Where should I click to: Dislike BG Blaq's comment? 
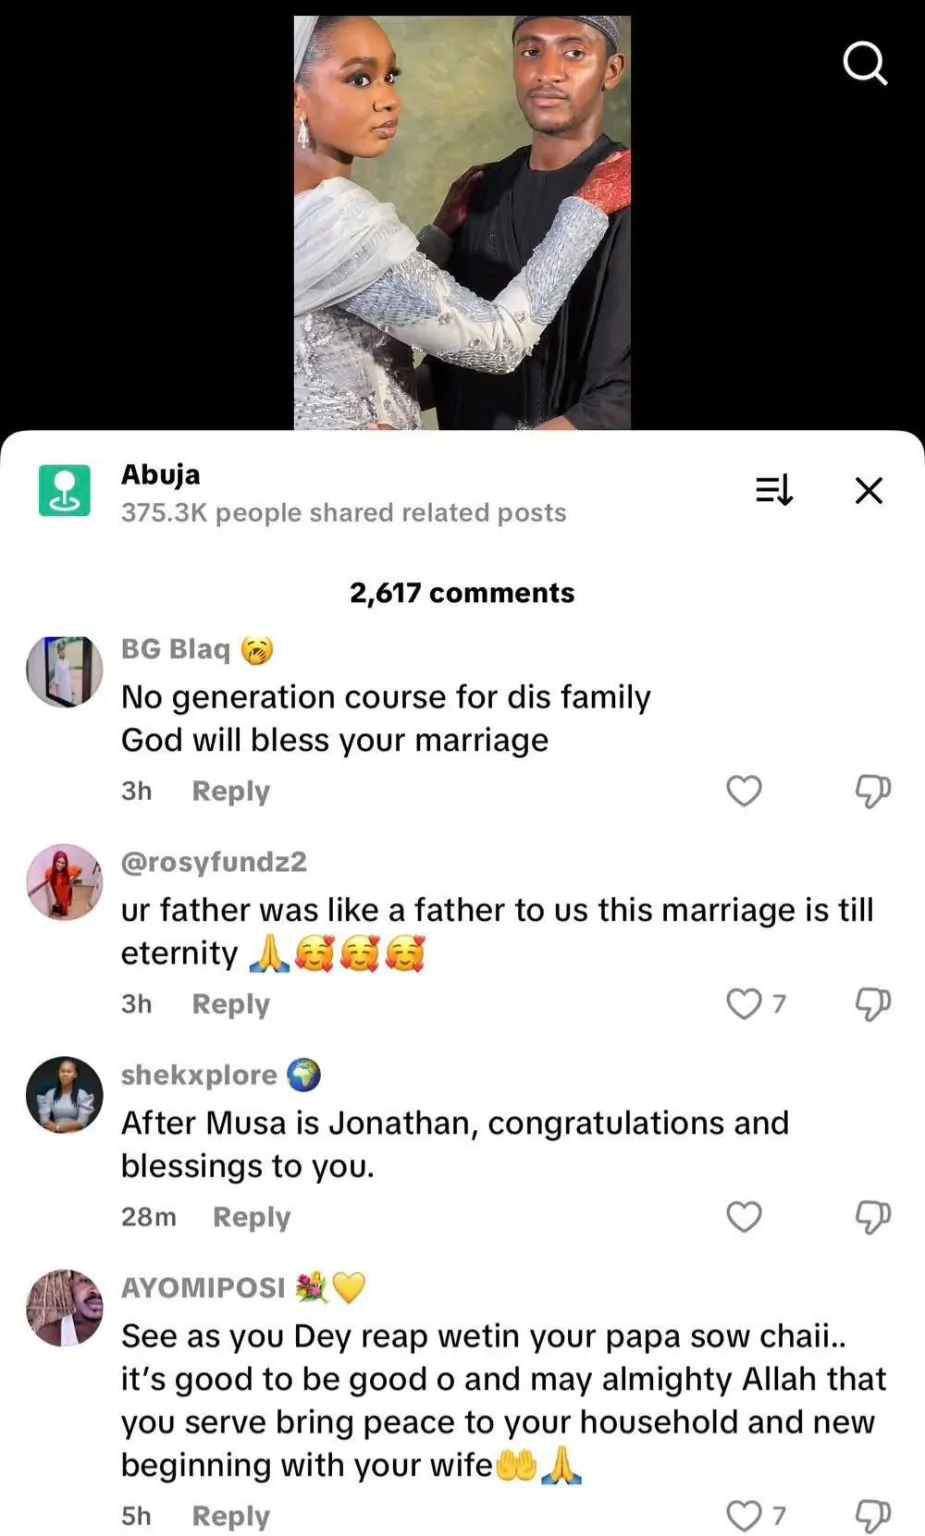pos(872,791)
